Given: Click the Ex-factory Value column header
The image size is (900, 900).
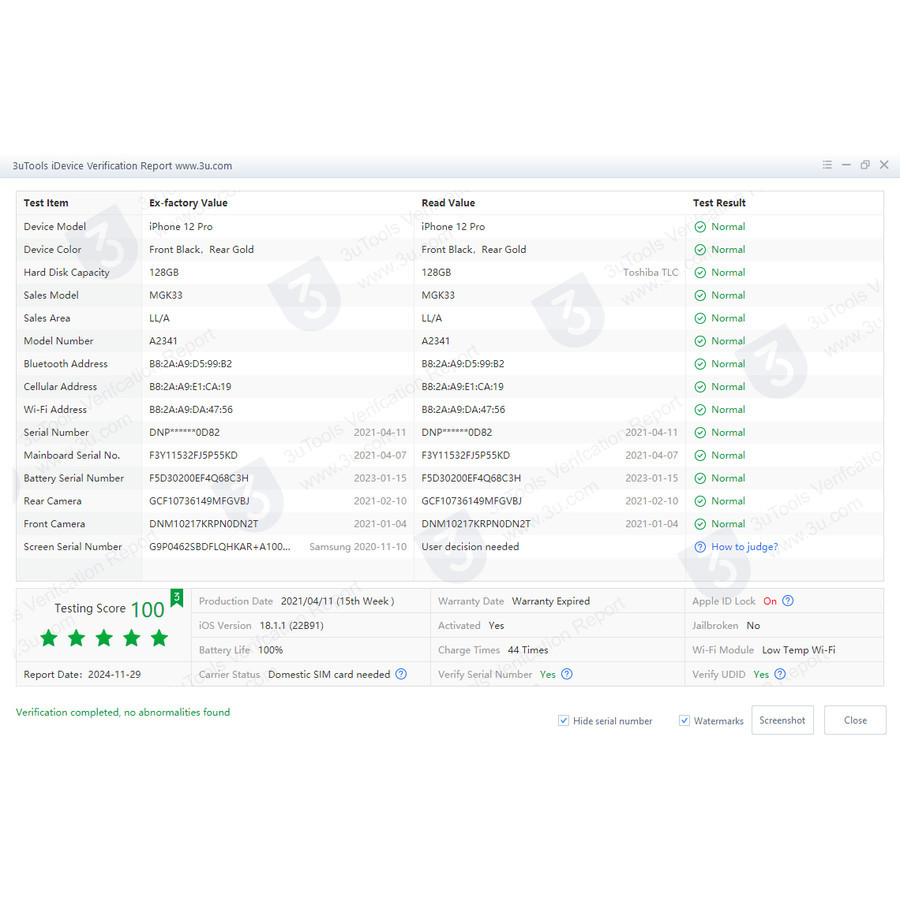Looking at the screenshot, I should tap(189, 203).
